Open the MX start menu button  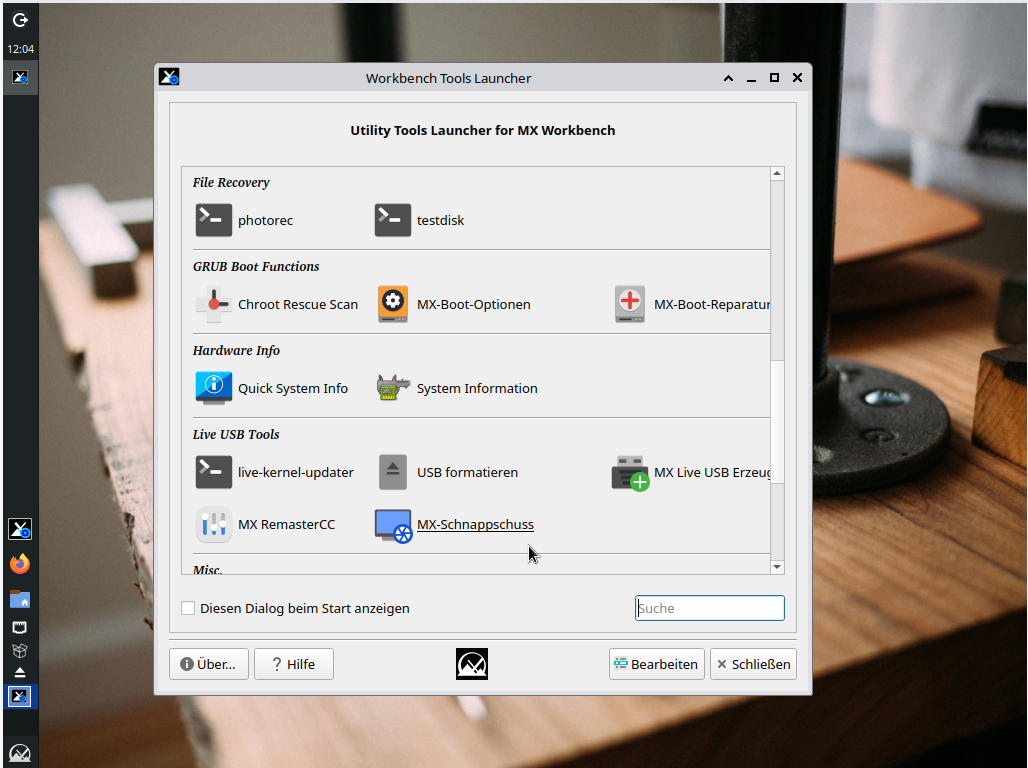[x=20, y=753]
